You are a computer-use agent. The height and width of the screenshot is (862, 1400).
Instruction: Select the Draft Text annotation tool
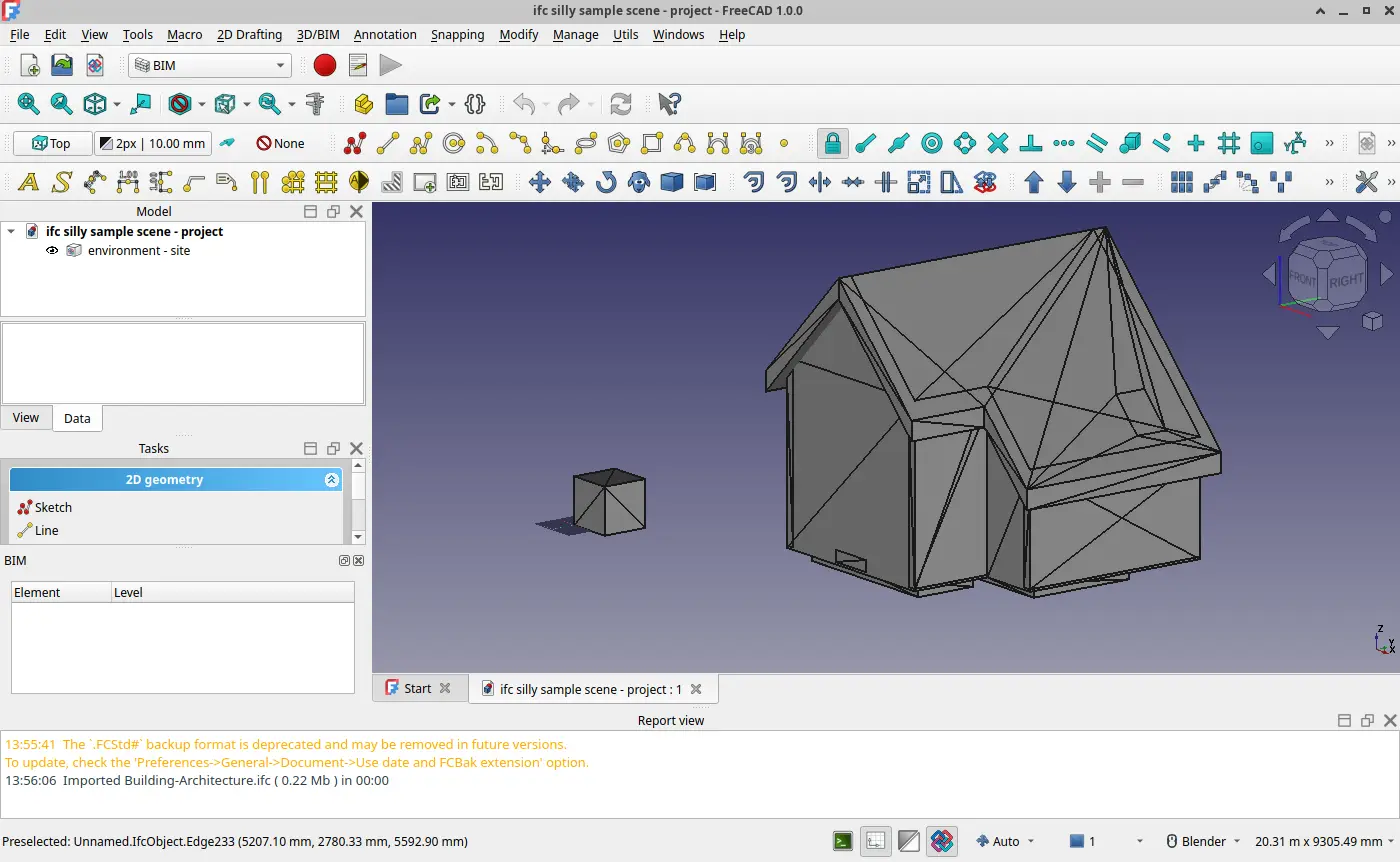pyautogui.click(x=29, y=182)
